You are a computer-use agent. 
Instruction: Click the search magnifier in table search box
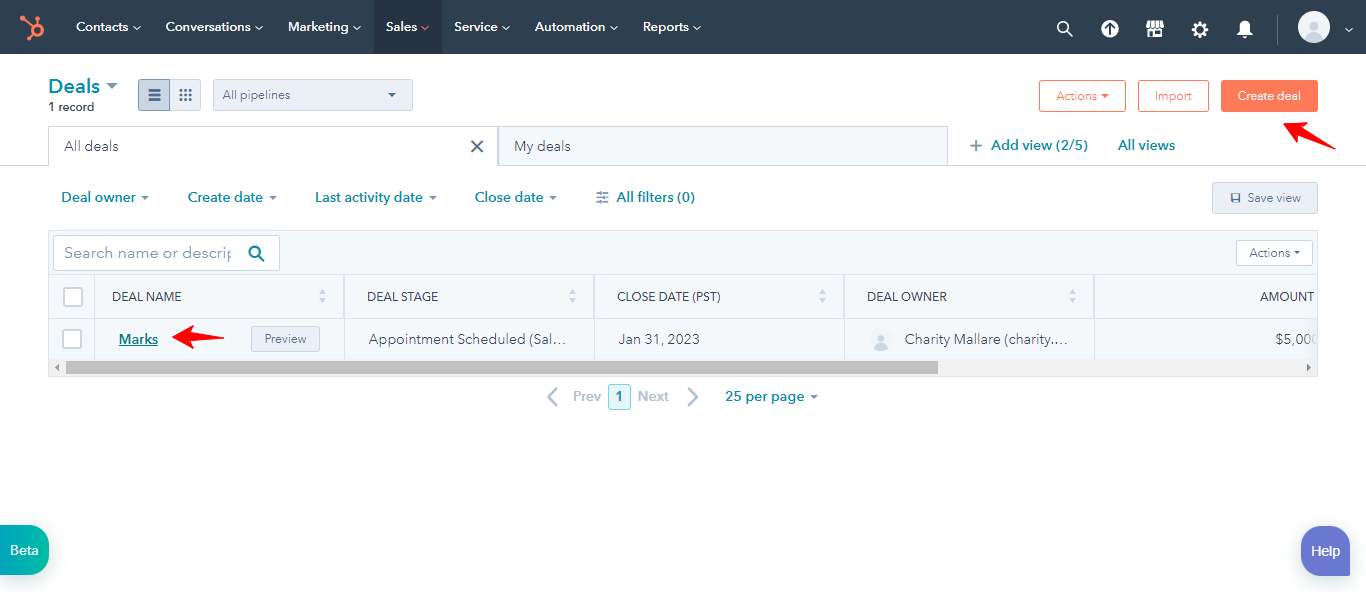click(256, 253)
